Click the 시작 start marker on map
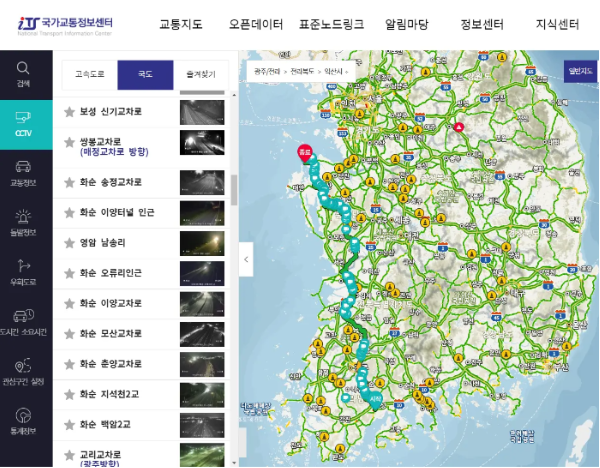 tap(376, 400)
